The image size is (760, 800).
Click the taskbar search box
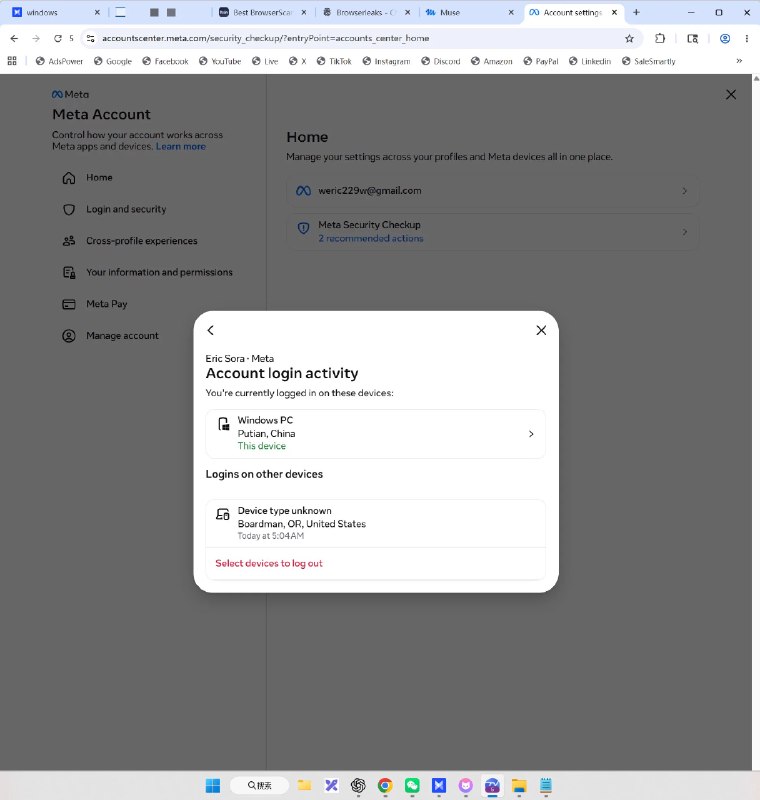click(260, 785)
